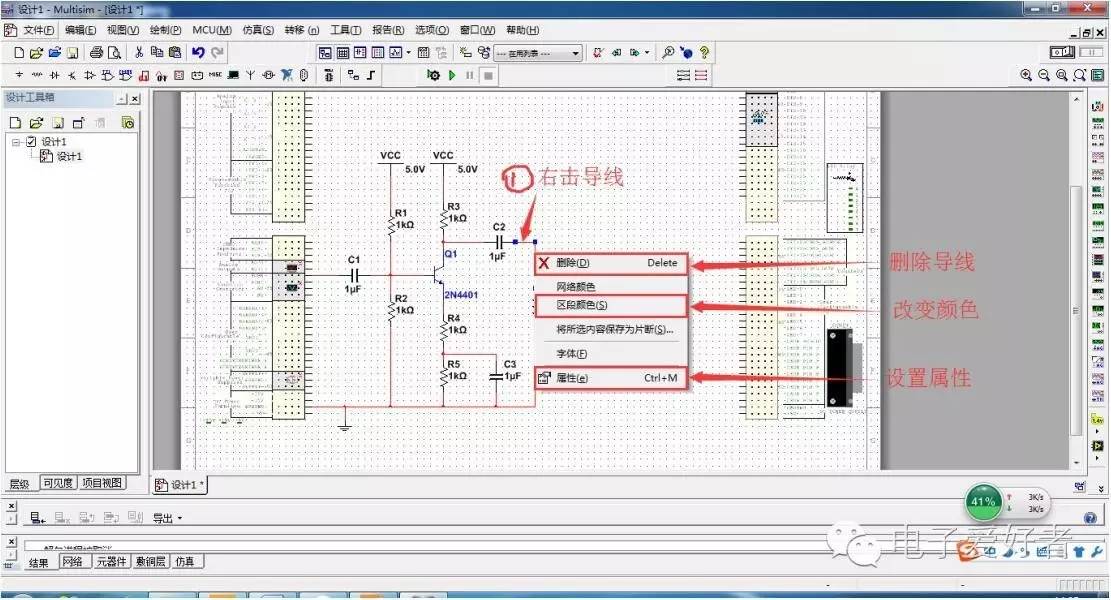1111x600 pixels.
Task: Click Zoom to fit page icon
Action: click(x=1079, y=75)
